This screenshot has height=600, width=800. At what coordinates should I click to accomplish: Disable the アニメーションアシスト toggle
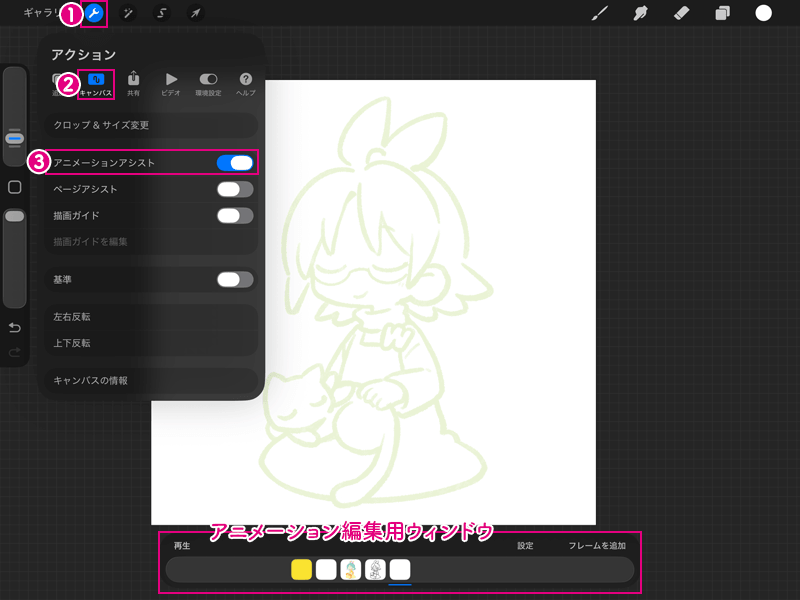click(x=235, y=163)
